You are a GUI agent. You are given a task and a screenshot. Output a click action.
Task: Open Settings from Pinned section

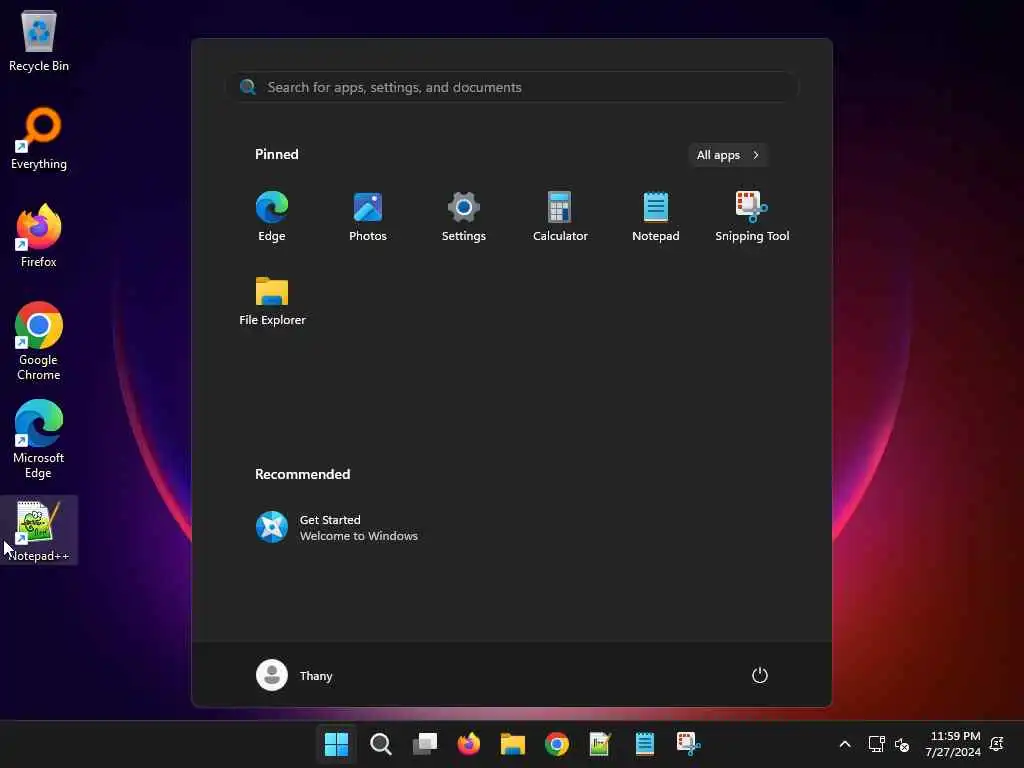point(464,217)
